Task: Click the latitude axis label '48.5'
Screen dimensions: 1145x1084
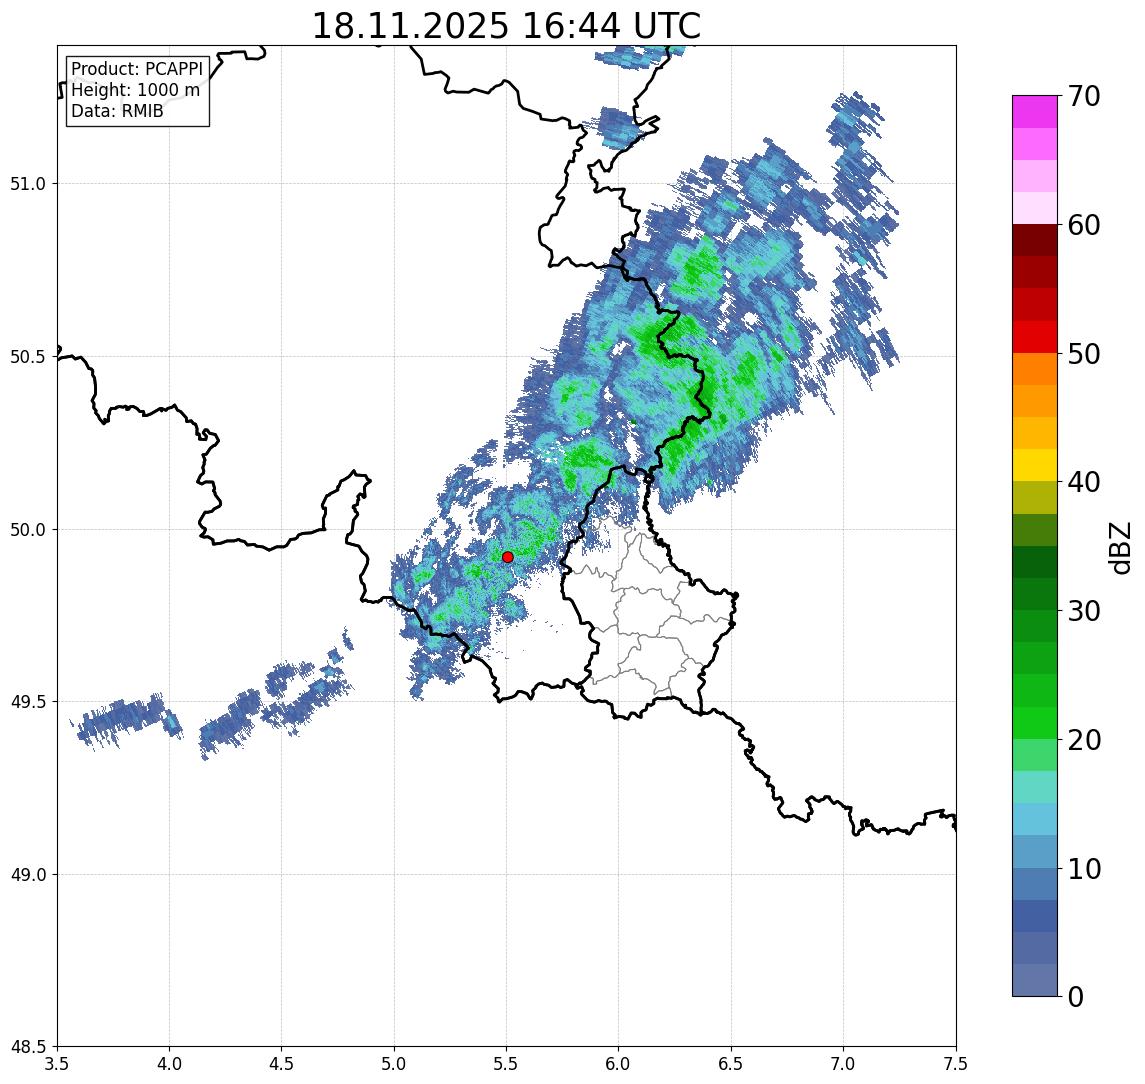Action: 28,1047
